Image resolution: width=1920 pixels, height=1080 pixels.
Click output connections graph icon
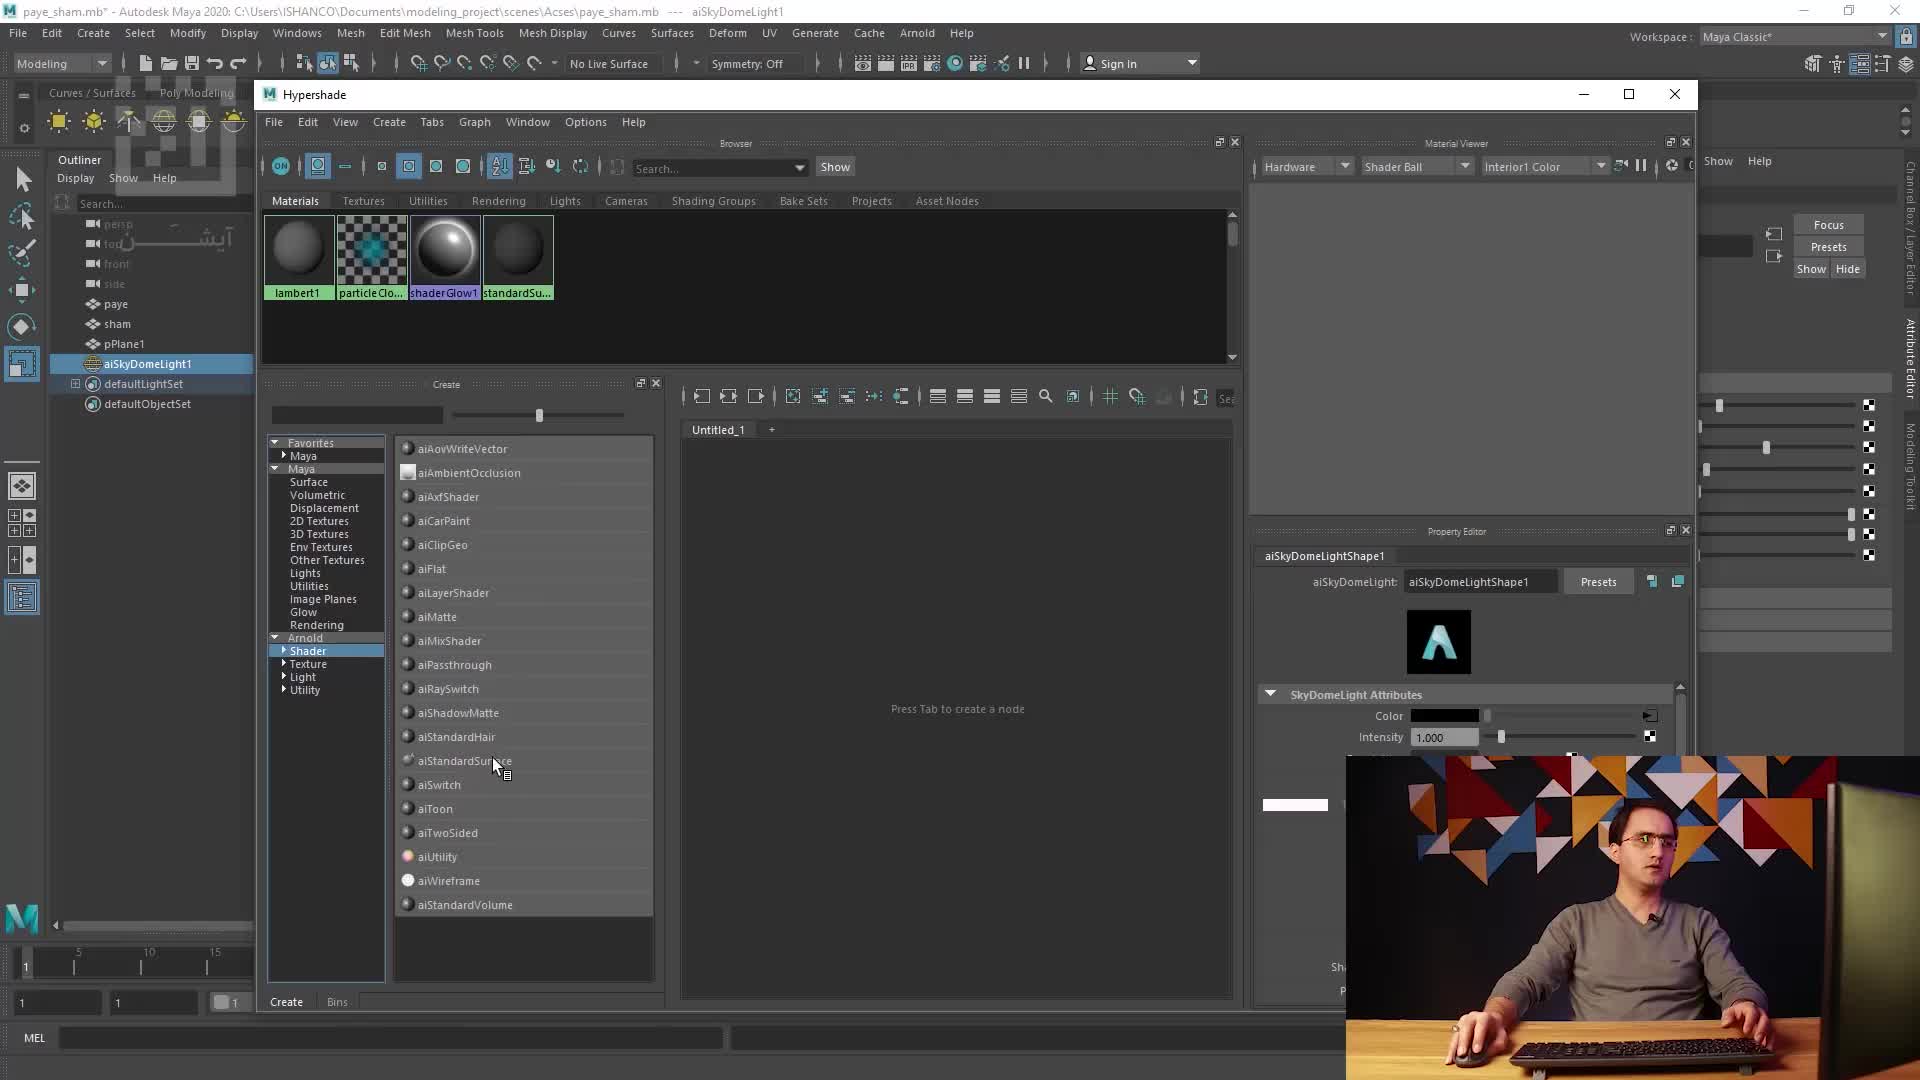756,397
